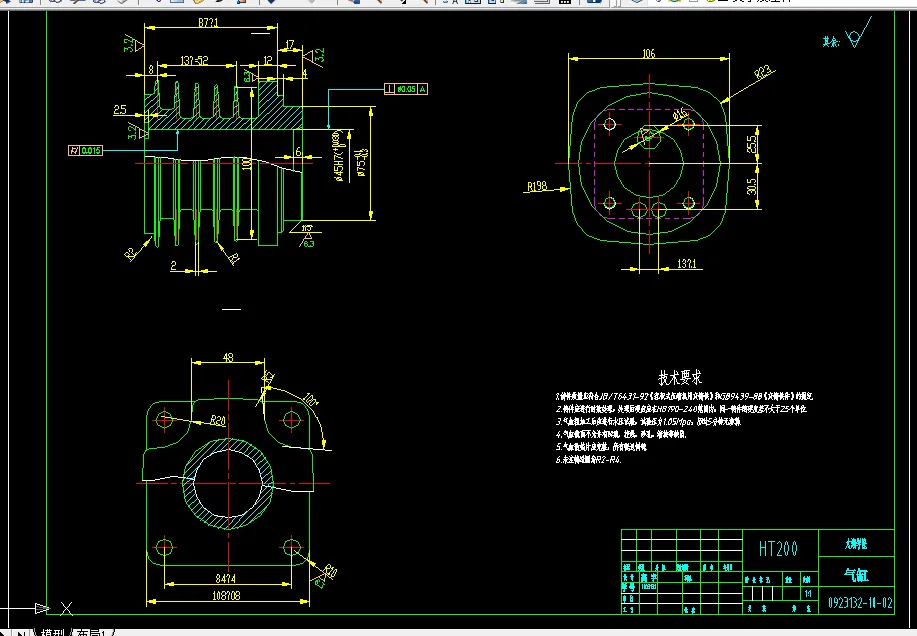Select the R2 fin radius dimension
917x636 pixels.
pyautogui.click(x=130, y=253)
